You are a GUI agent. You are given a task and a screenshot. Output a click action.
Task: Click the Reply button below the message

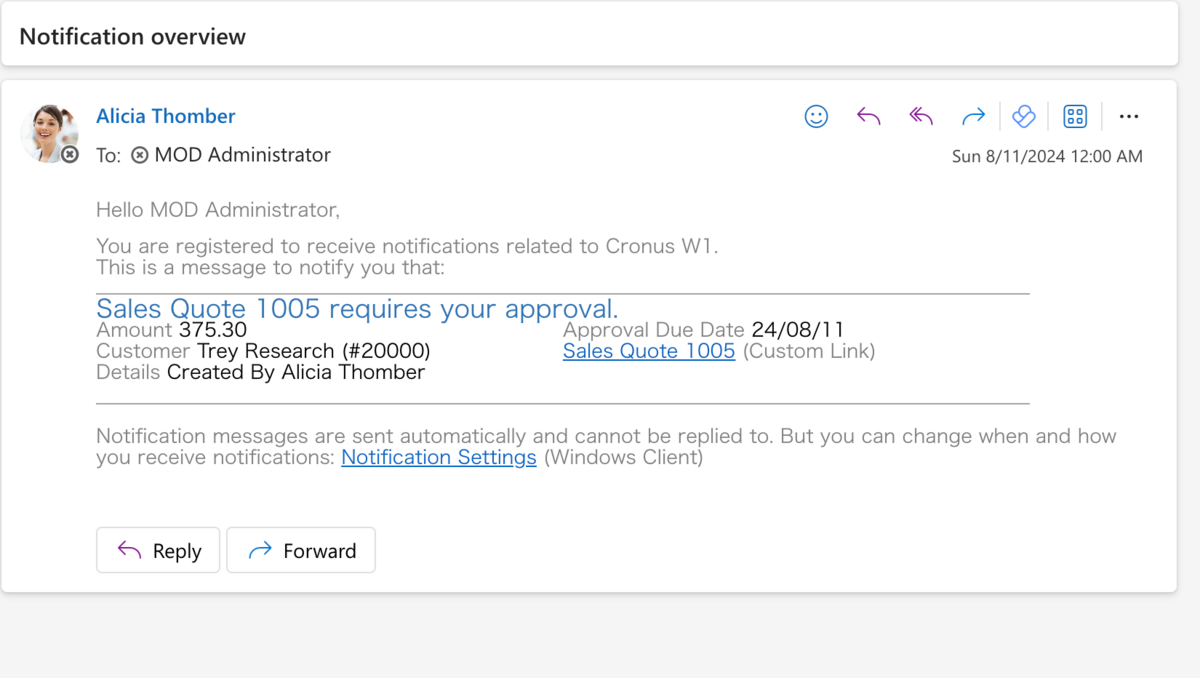157,550
